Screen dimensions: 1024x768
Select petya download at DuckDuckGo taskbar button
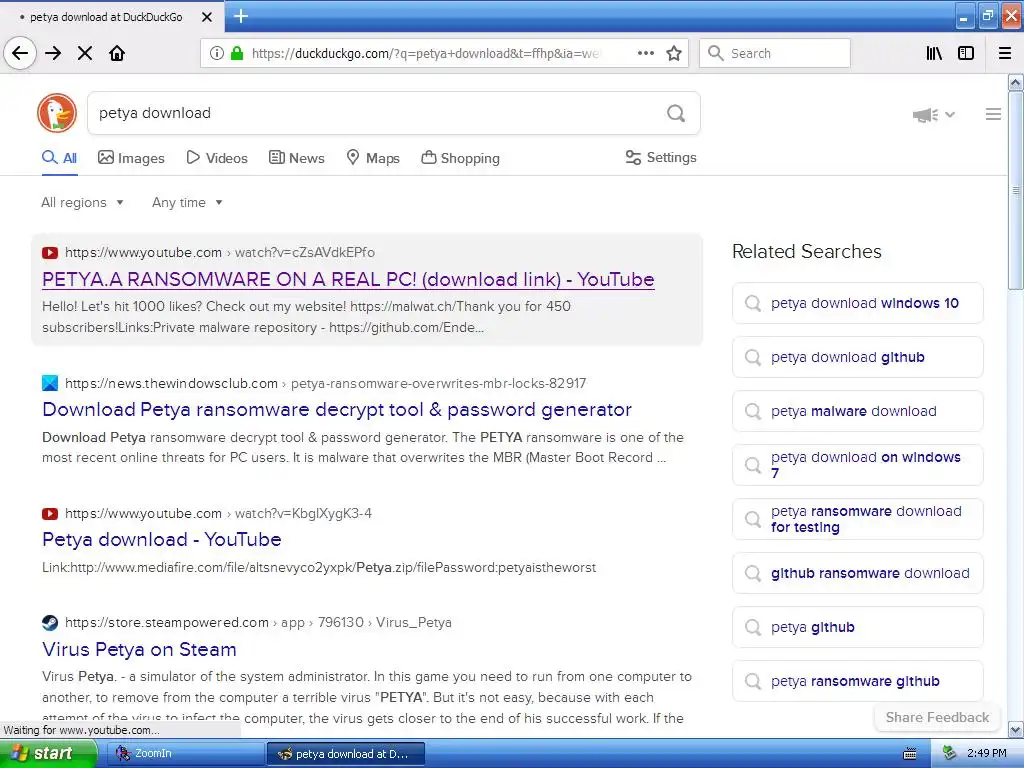point(345,754)
